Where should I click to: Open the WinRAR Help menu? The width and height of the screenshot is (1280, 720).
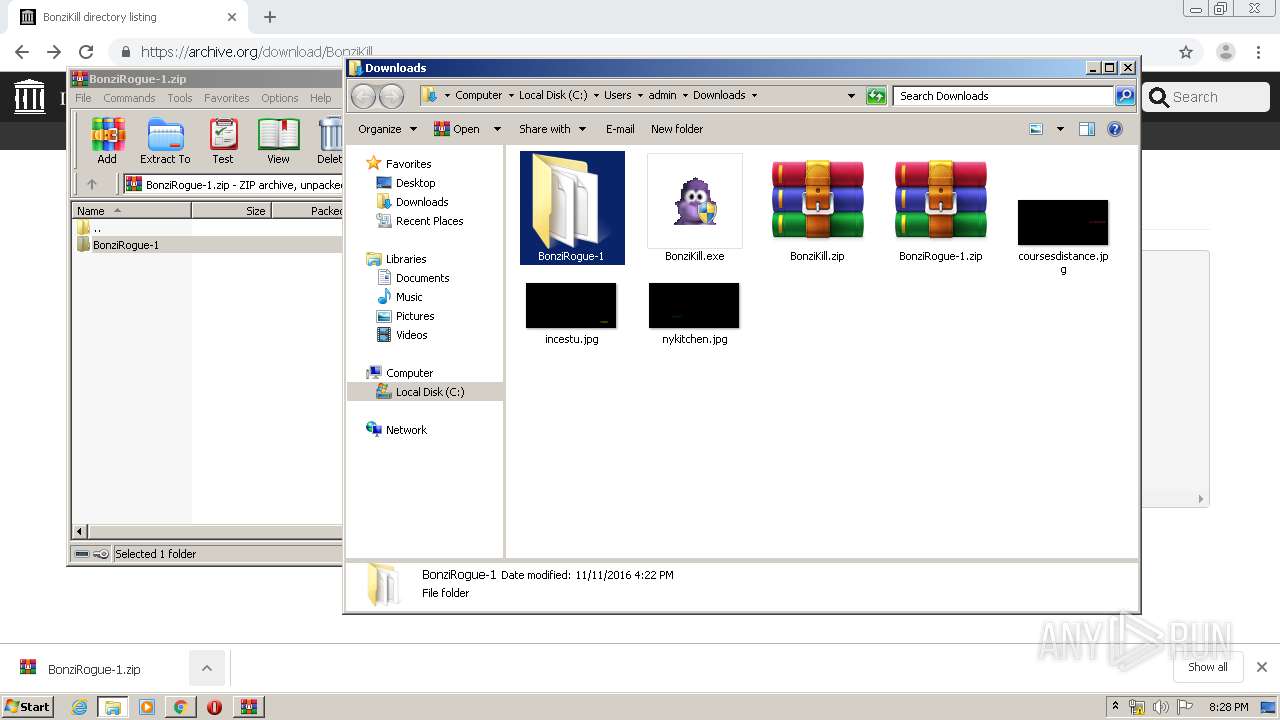(x=320, y=98)
